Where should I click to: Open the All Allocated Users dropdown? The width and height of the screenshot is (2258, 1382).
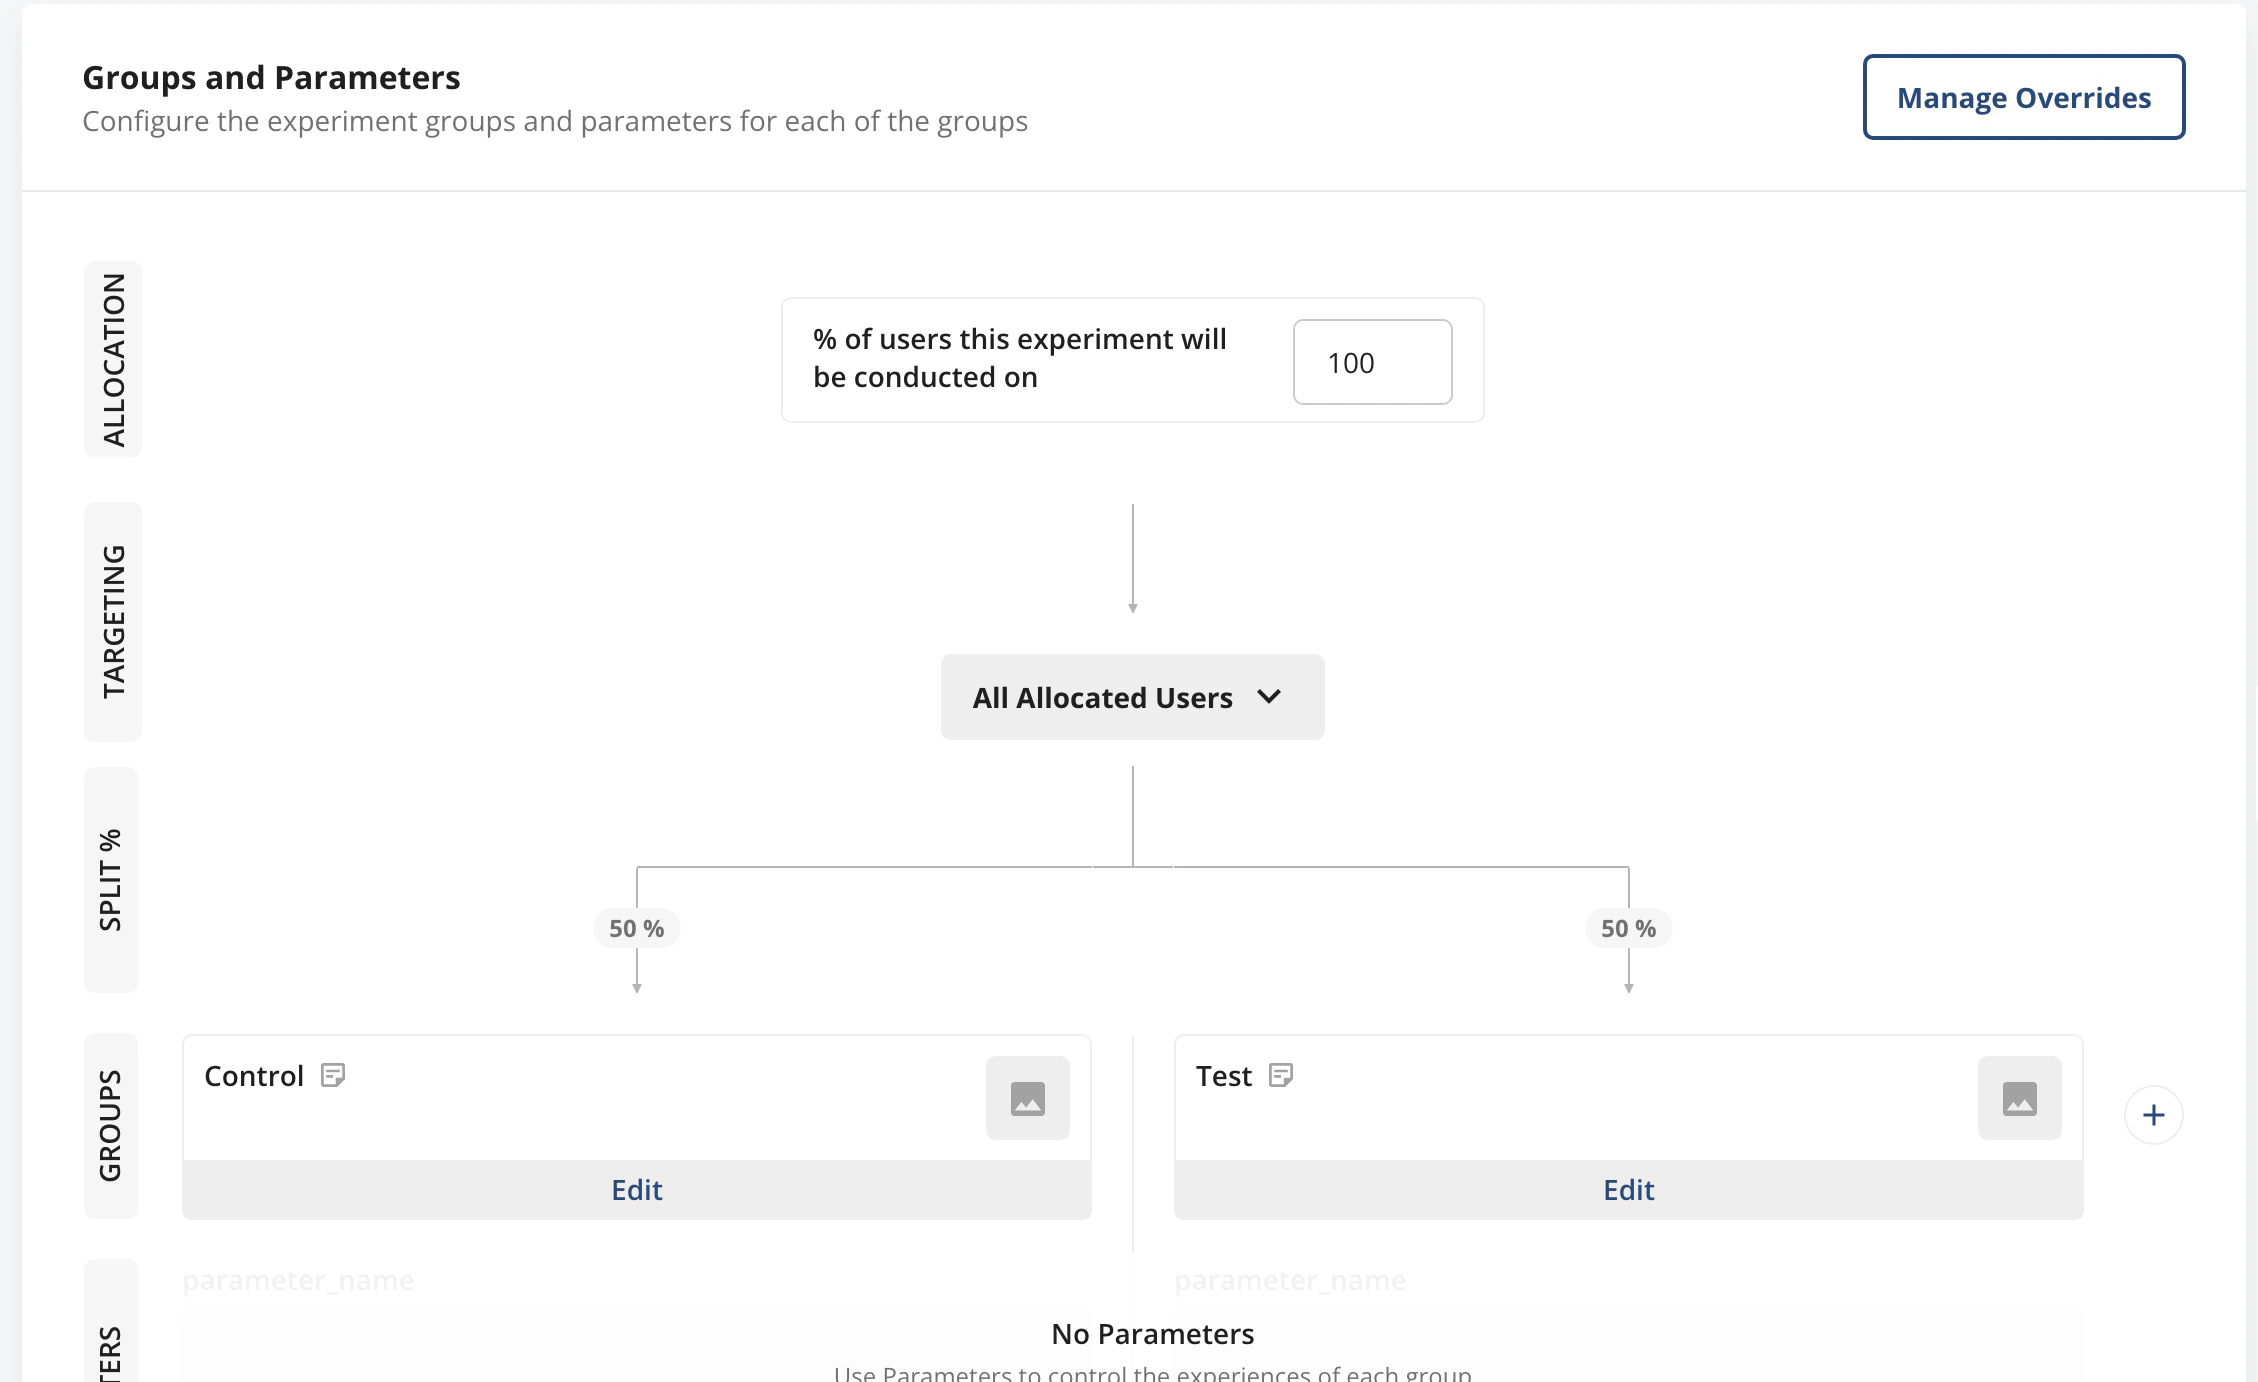pos(1131,697)
